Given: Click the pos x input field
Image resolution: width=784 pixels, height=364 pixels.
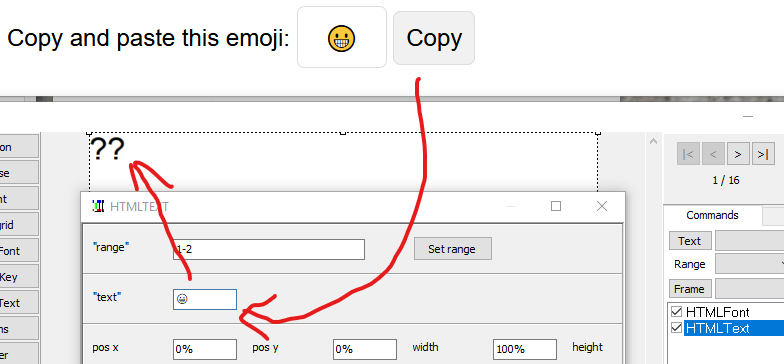Looking at the screenshot, I should (205, 349).
